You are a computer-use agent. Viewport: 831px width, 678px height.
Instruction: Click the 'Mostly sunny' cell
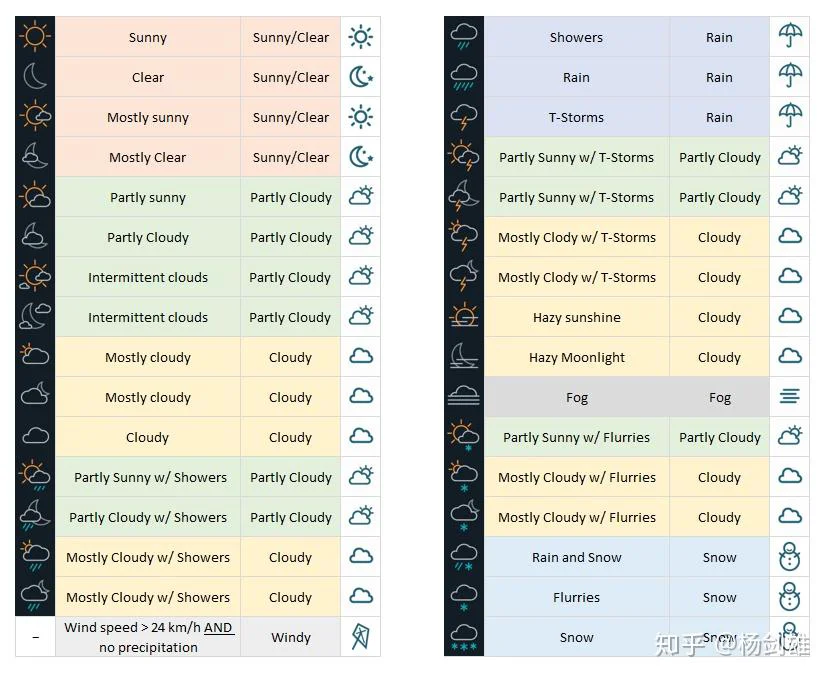[148, 117]
